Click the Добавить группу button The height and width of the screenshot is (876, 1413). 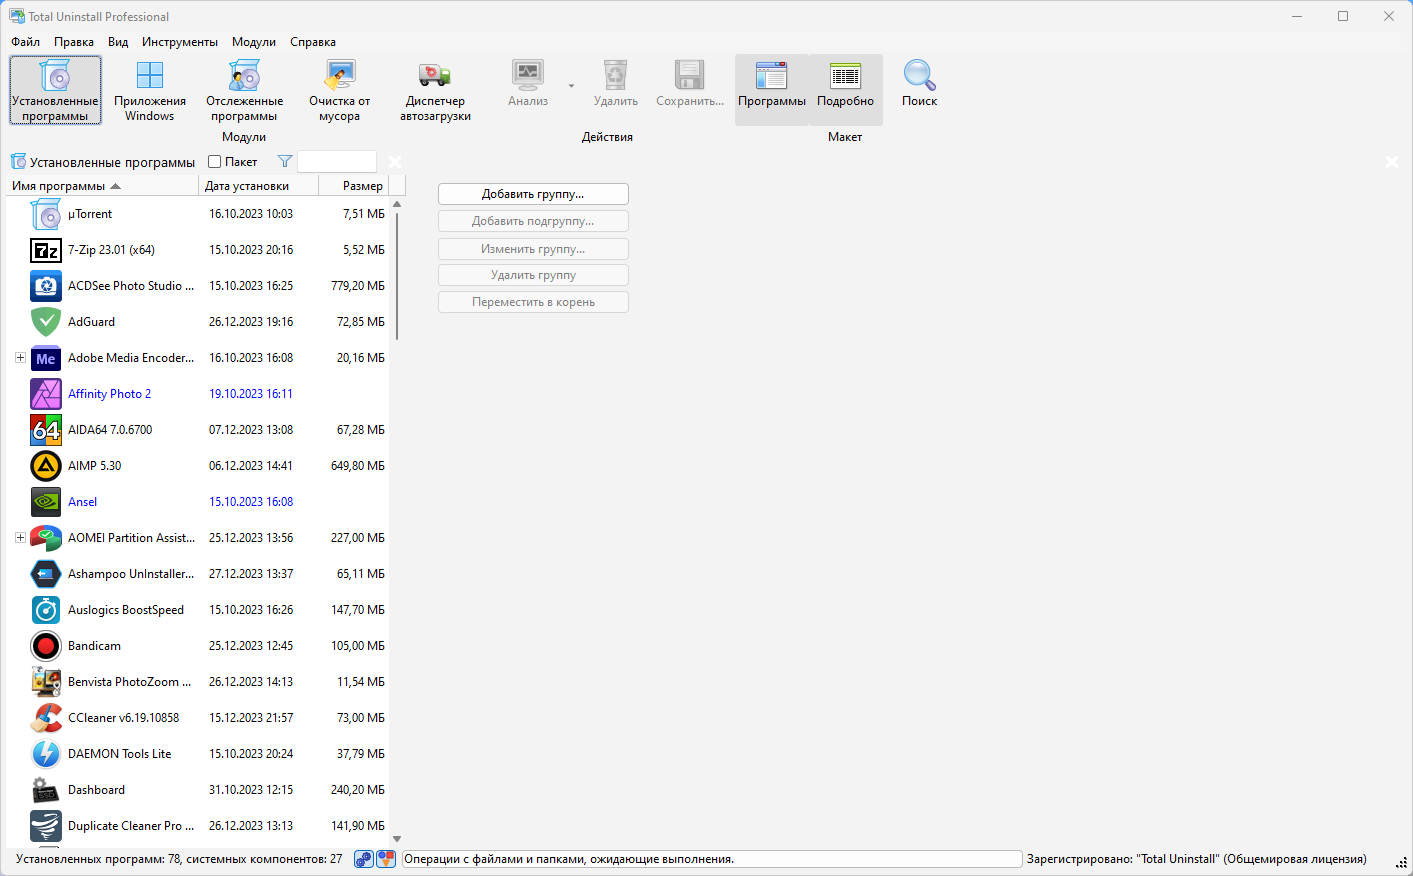(533, 193)
